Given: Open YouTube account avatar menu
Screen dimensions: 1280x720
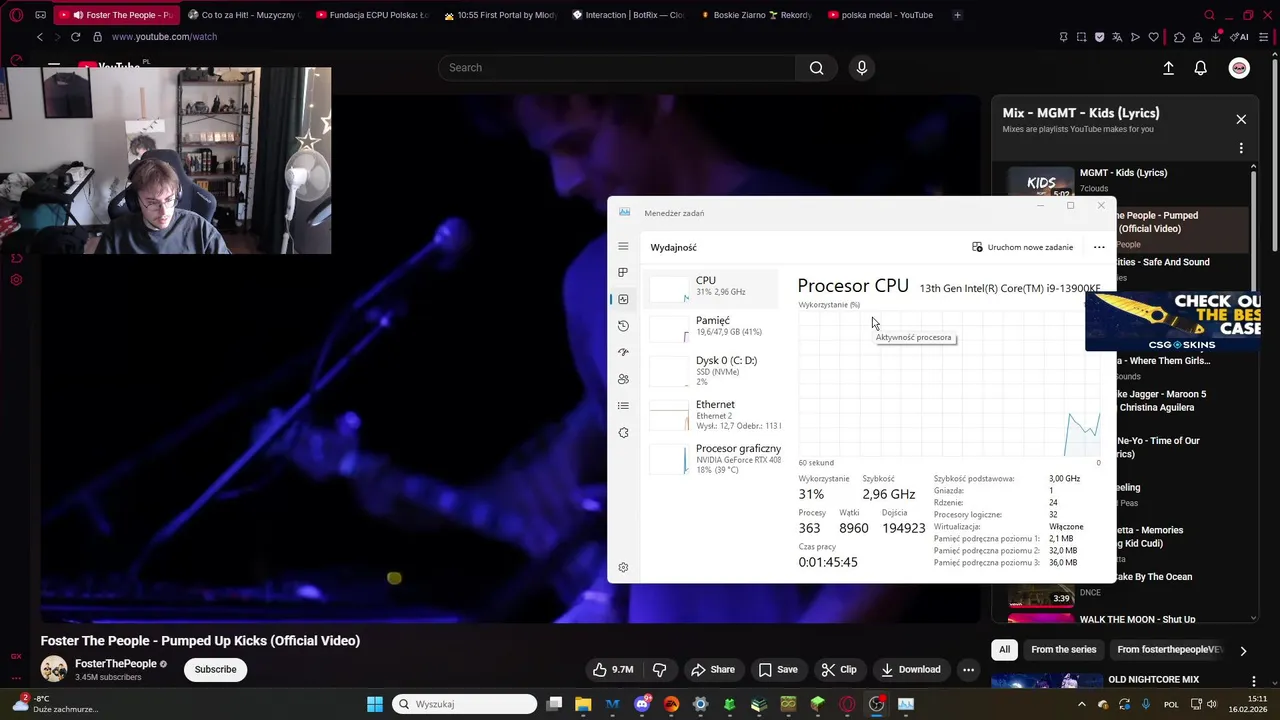Looking at the screenshot, I should pyautogui.click(x=1239, y=68).
